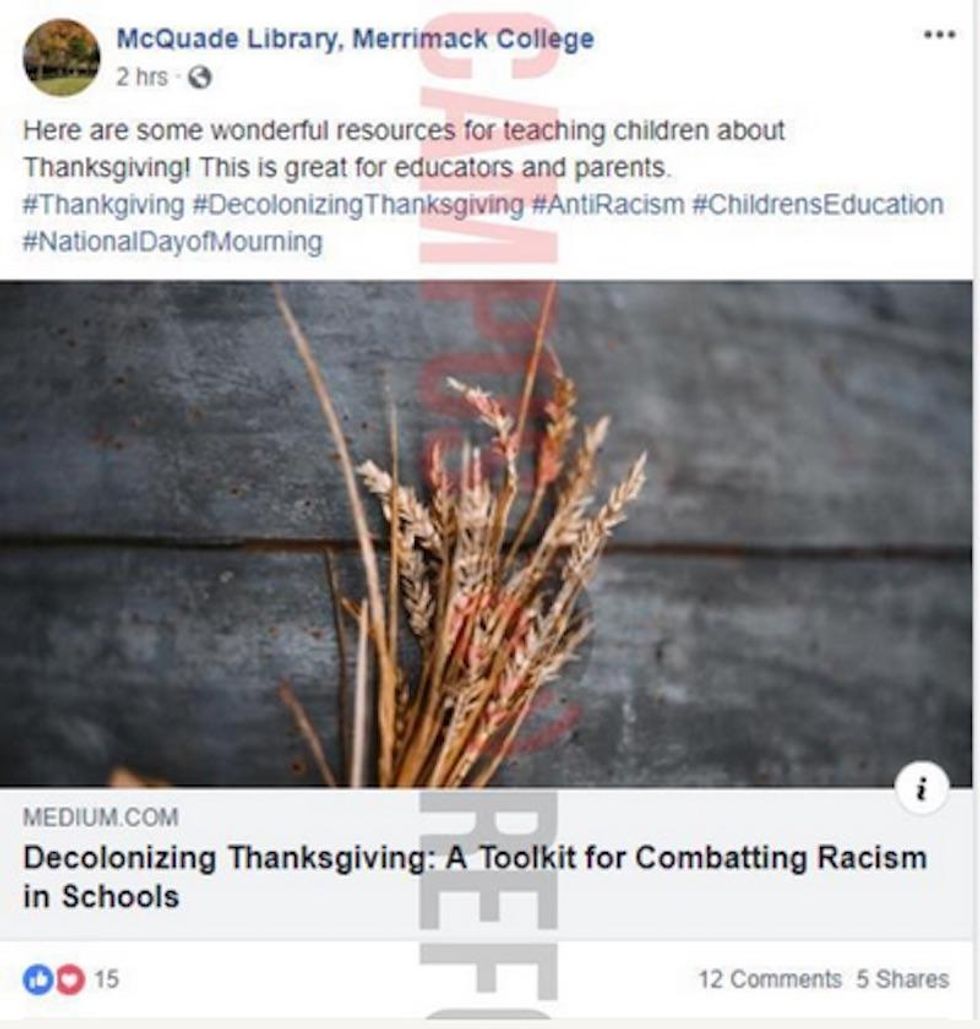Open the #Thankgiving hashtag

104,205
